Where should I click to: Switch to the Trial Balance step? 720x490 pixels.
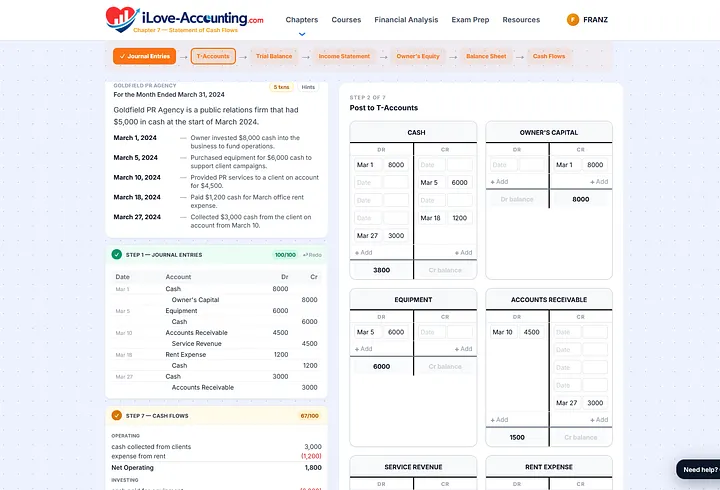tap(274, 56)
